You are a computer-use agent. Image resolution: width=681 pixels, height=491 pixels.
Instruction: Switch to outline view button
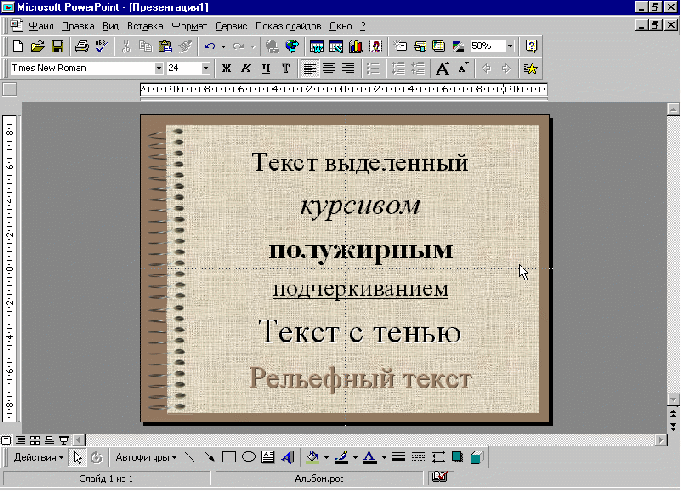(20, 440)
